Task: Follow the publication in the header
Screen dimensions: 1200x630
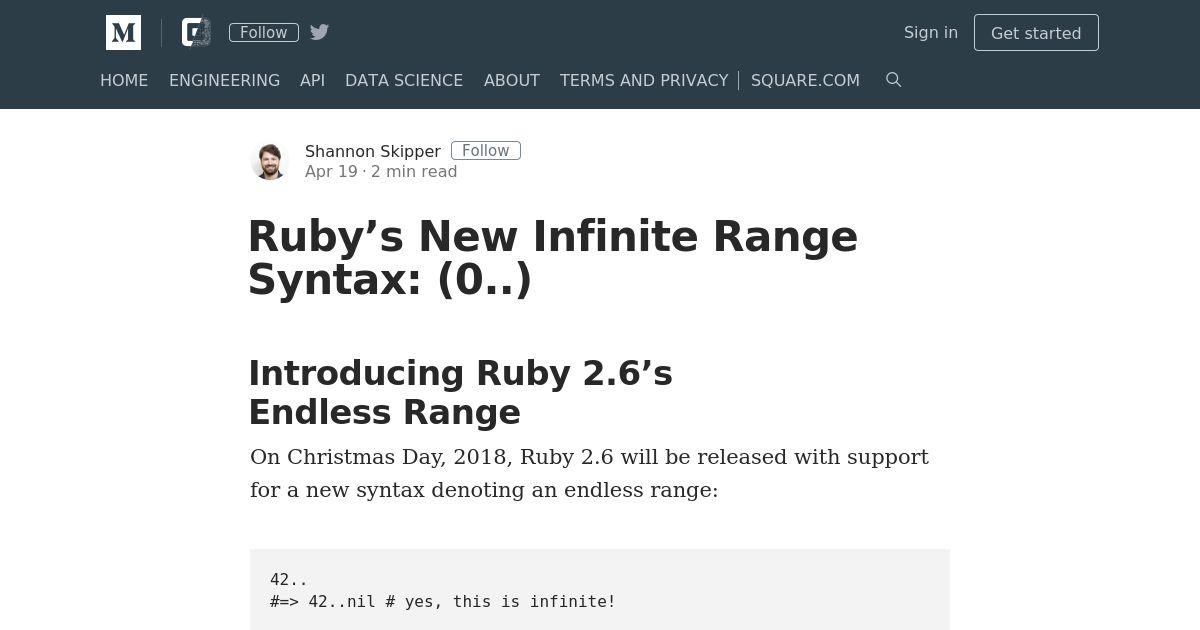Action: [x=264, y=32]
